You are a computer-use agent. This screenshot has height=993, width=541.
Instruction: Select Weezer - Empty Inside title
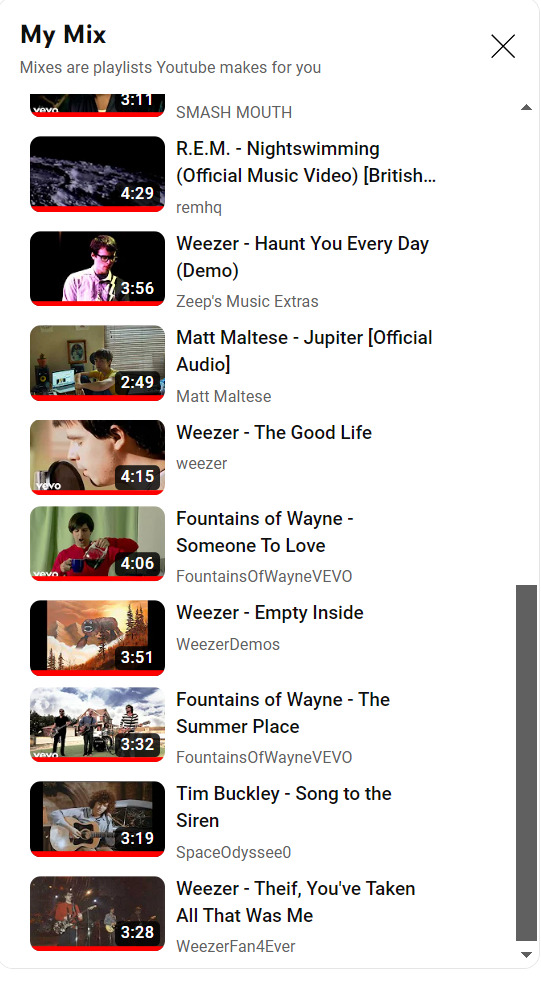click(x=270, y=613)
